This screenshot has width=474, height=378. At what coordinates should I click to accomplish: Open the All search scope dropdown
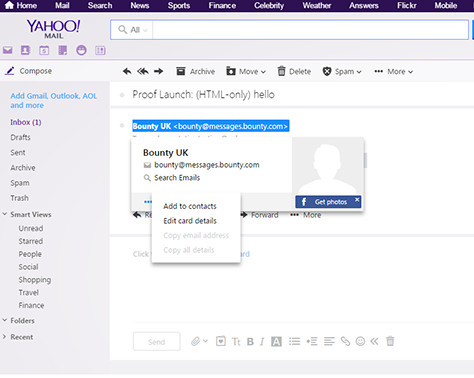[132, 30]
